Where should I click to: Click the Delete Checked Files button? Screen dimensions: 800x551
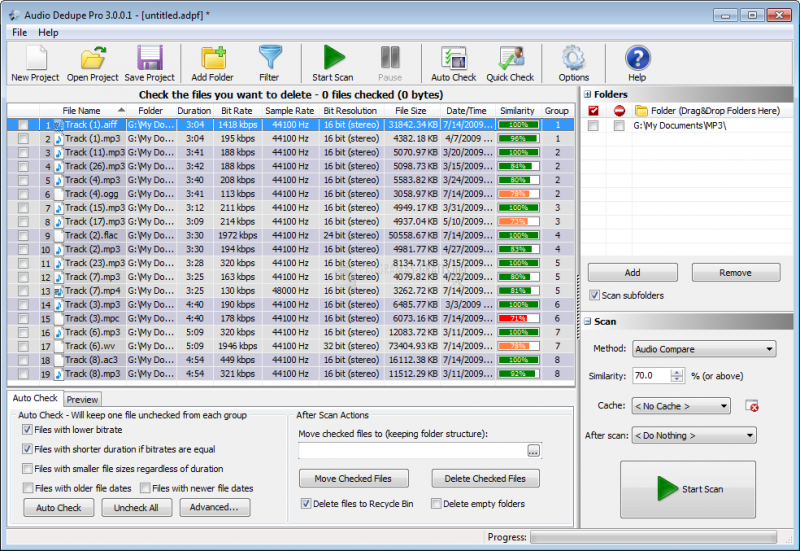click(485, 479)
